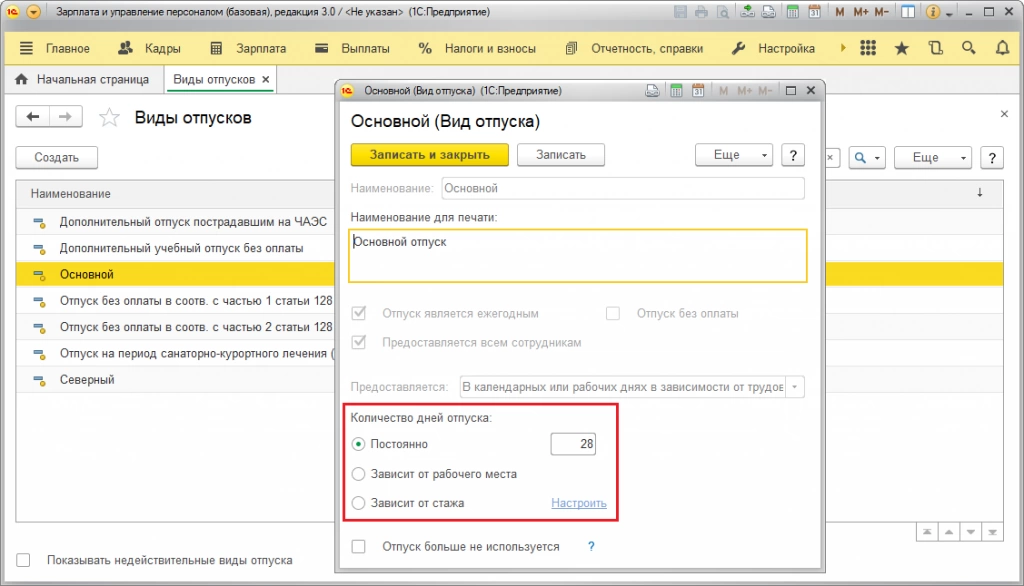This screenshot has height=586, width=1024.
Task: Click the M memory button in main title bar
Action: coord(840,12)
